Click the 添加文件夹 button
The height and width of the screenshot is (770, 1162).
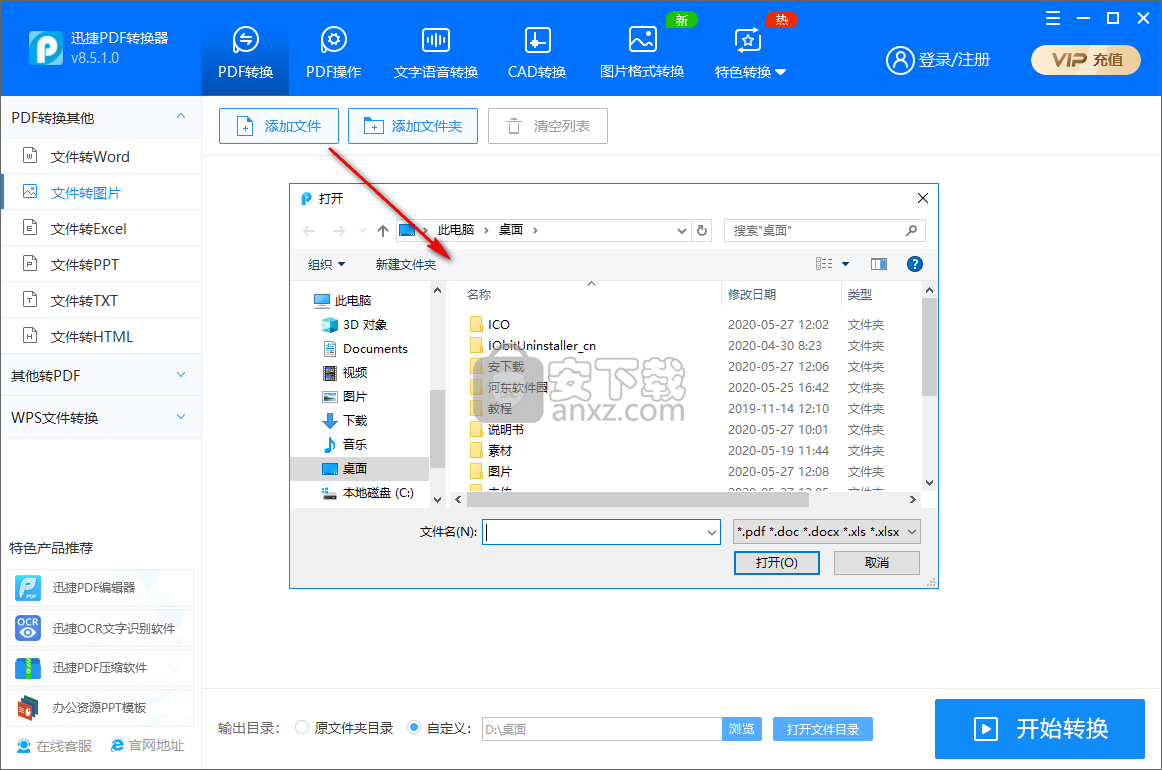413,126
